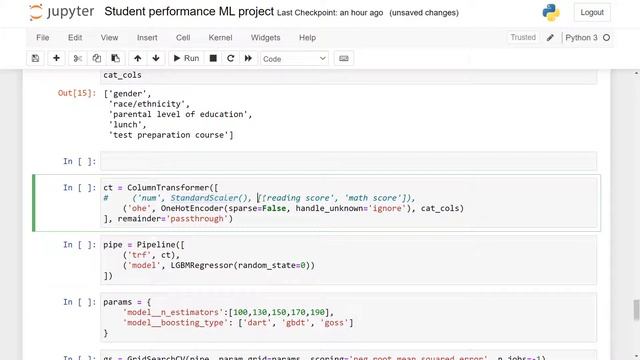Click the GridSearchCV code cell at bottom
640x360 pixels.
tap(349, 356)
